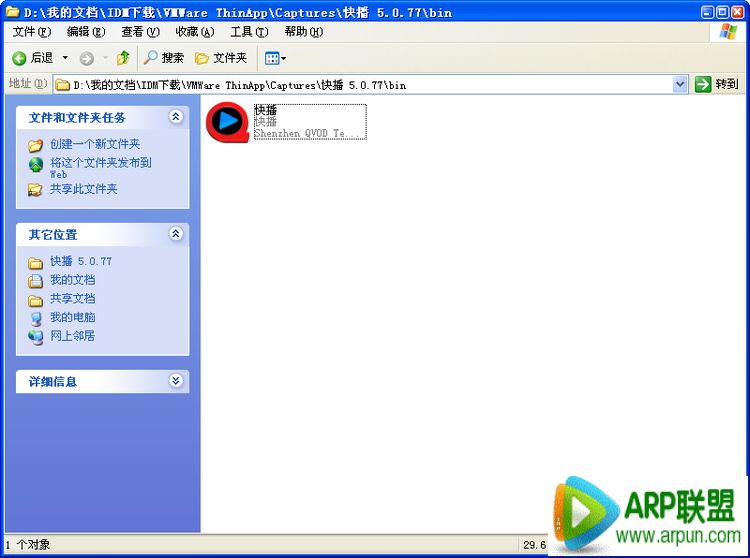This screenshot has height=558, width=750.
Task: Select the 快播 file name label
Action: pos(265,110)
